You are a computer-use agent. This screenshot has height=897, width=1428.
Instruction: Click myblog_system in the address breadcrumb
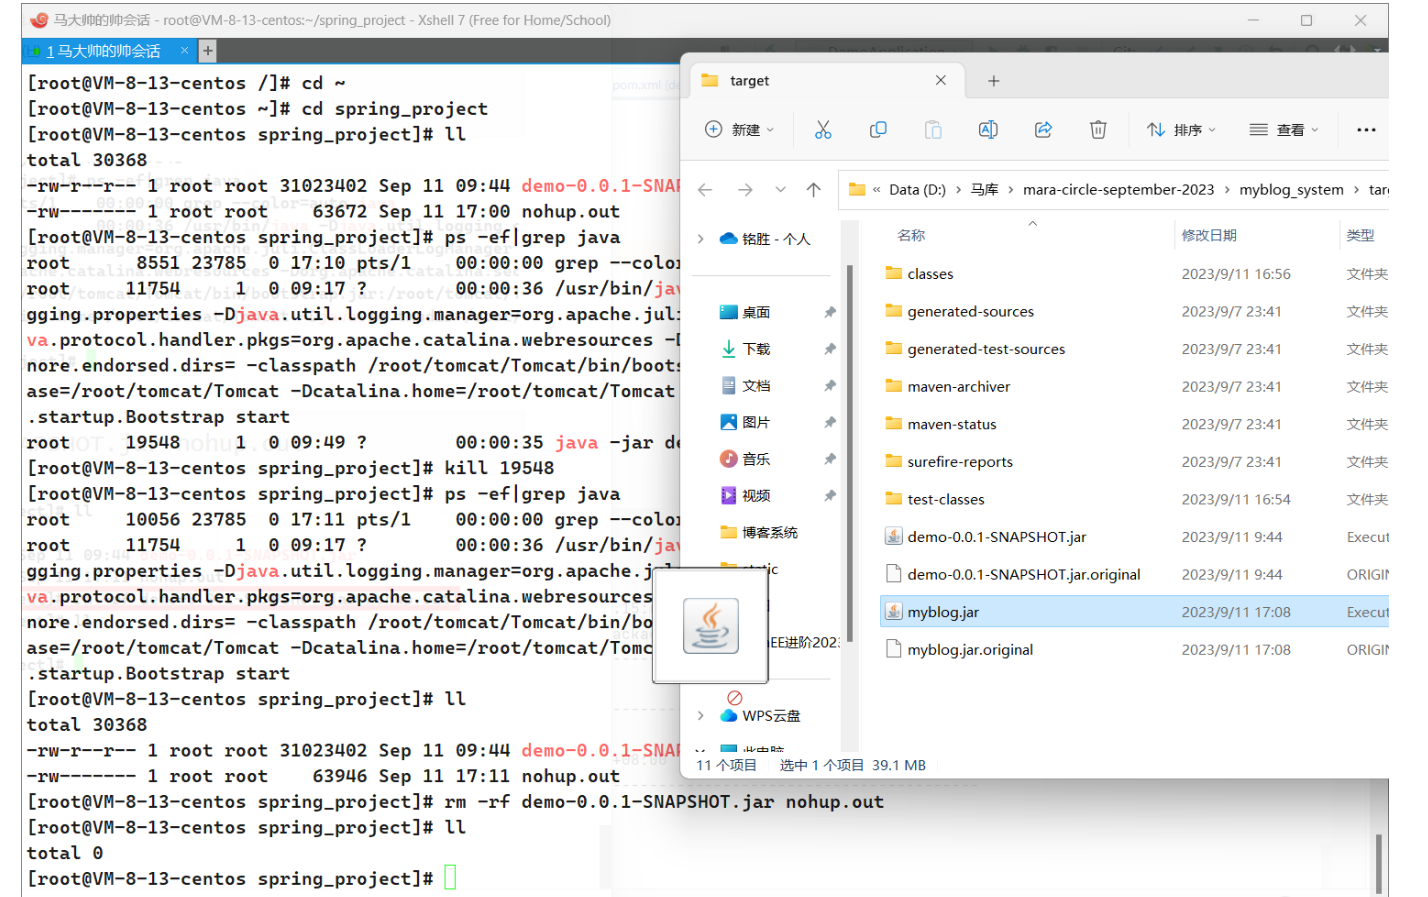point(1291,189)
